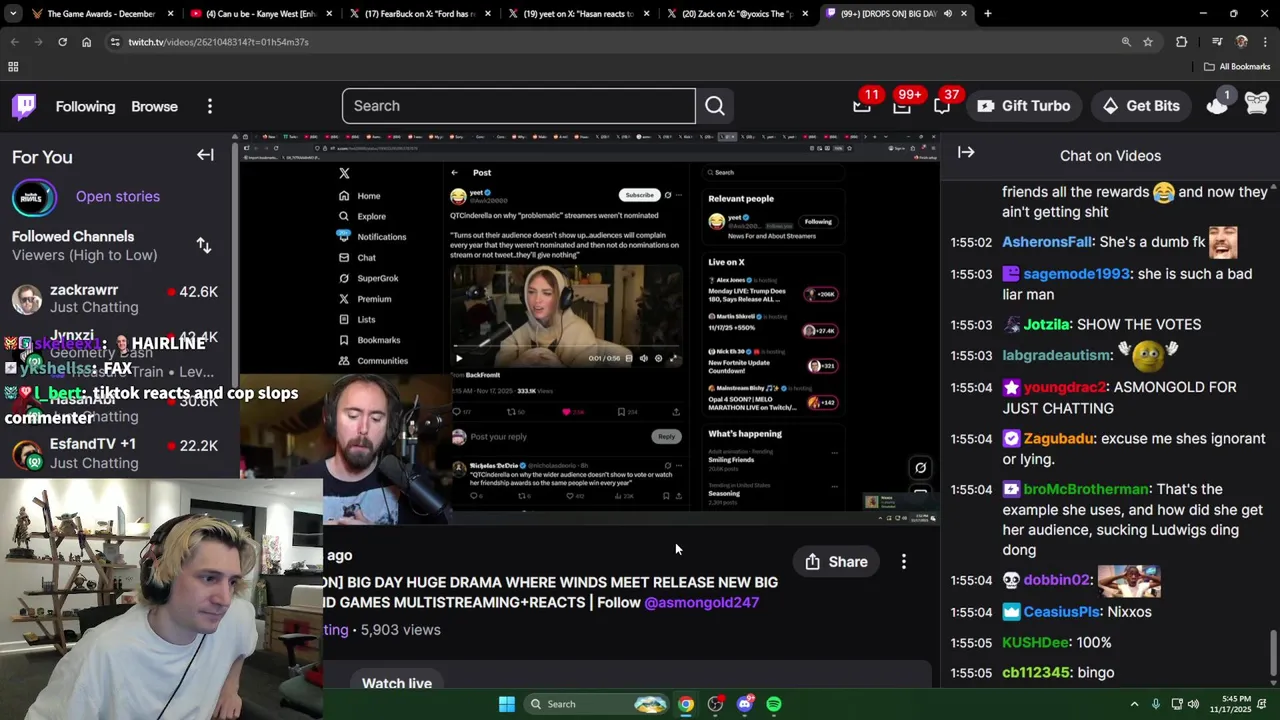Open the Twitch inbox icon with 99+ badge
The height and width of the screenshot is (720, 1280).
coord(902,106)
